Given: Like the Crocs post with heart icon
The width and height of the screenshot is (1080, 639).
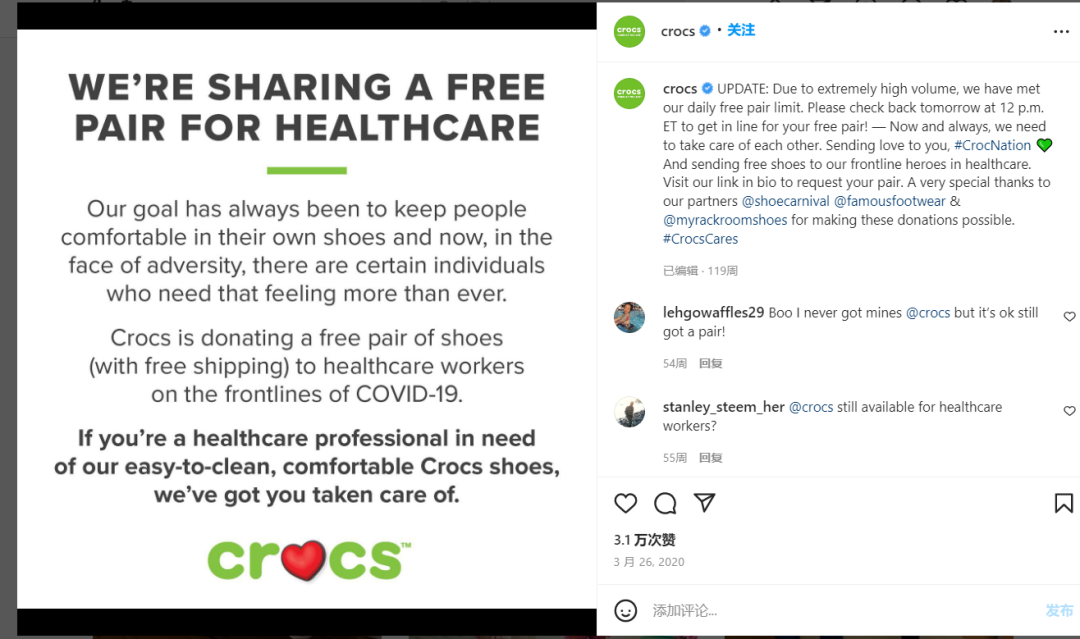Looking at the screenshot, I should pos(626,503).
